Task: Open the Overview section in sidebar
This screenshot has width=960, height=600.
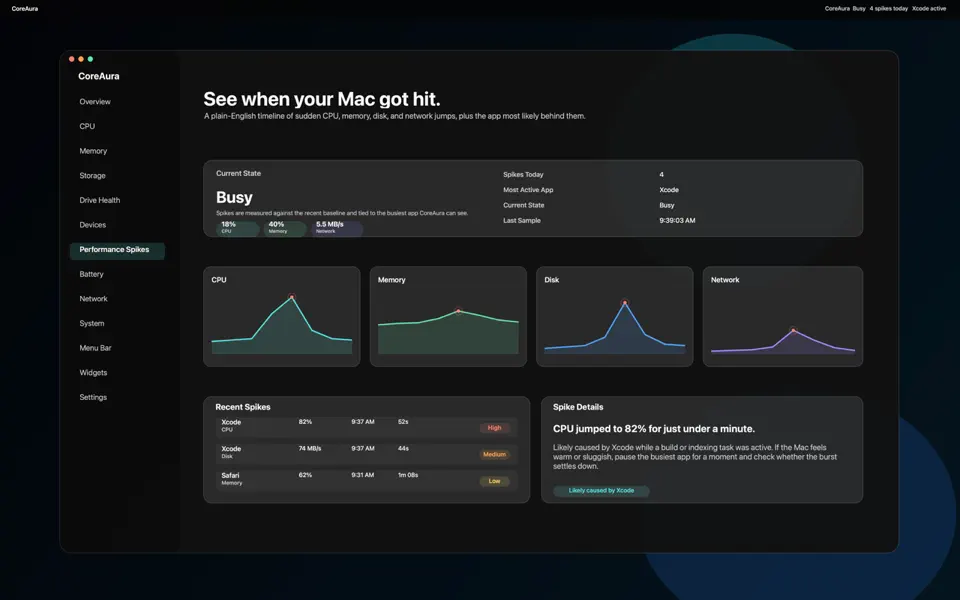Action: [x=95, y=102]
